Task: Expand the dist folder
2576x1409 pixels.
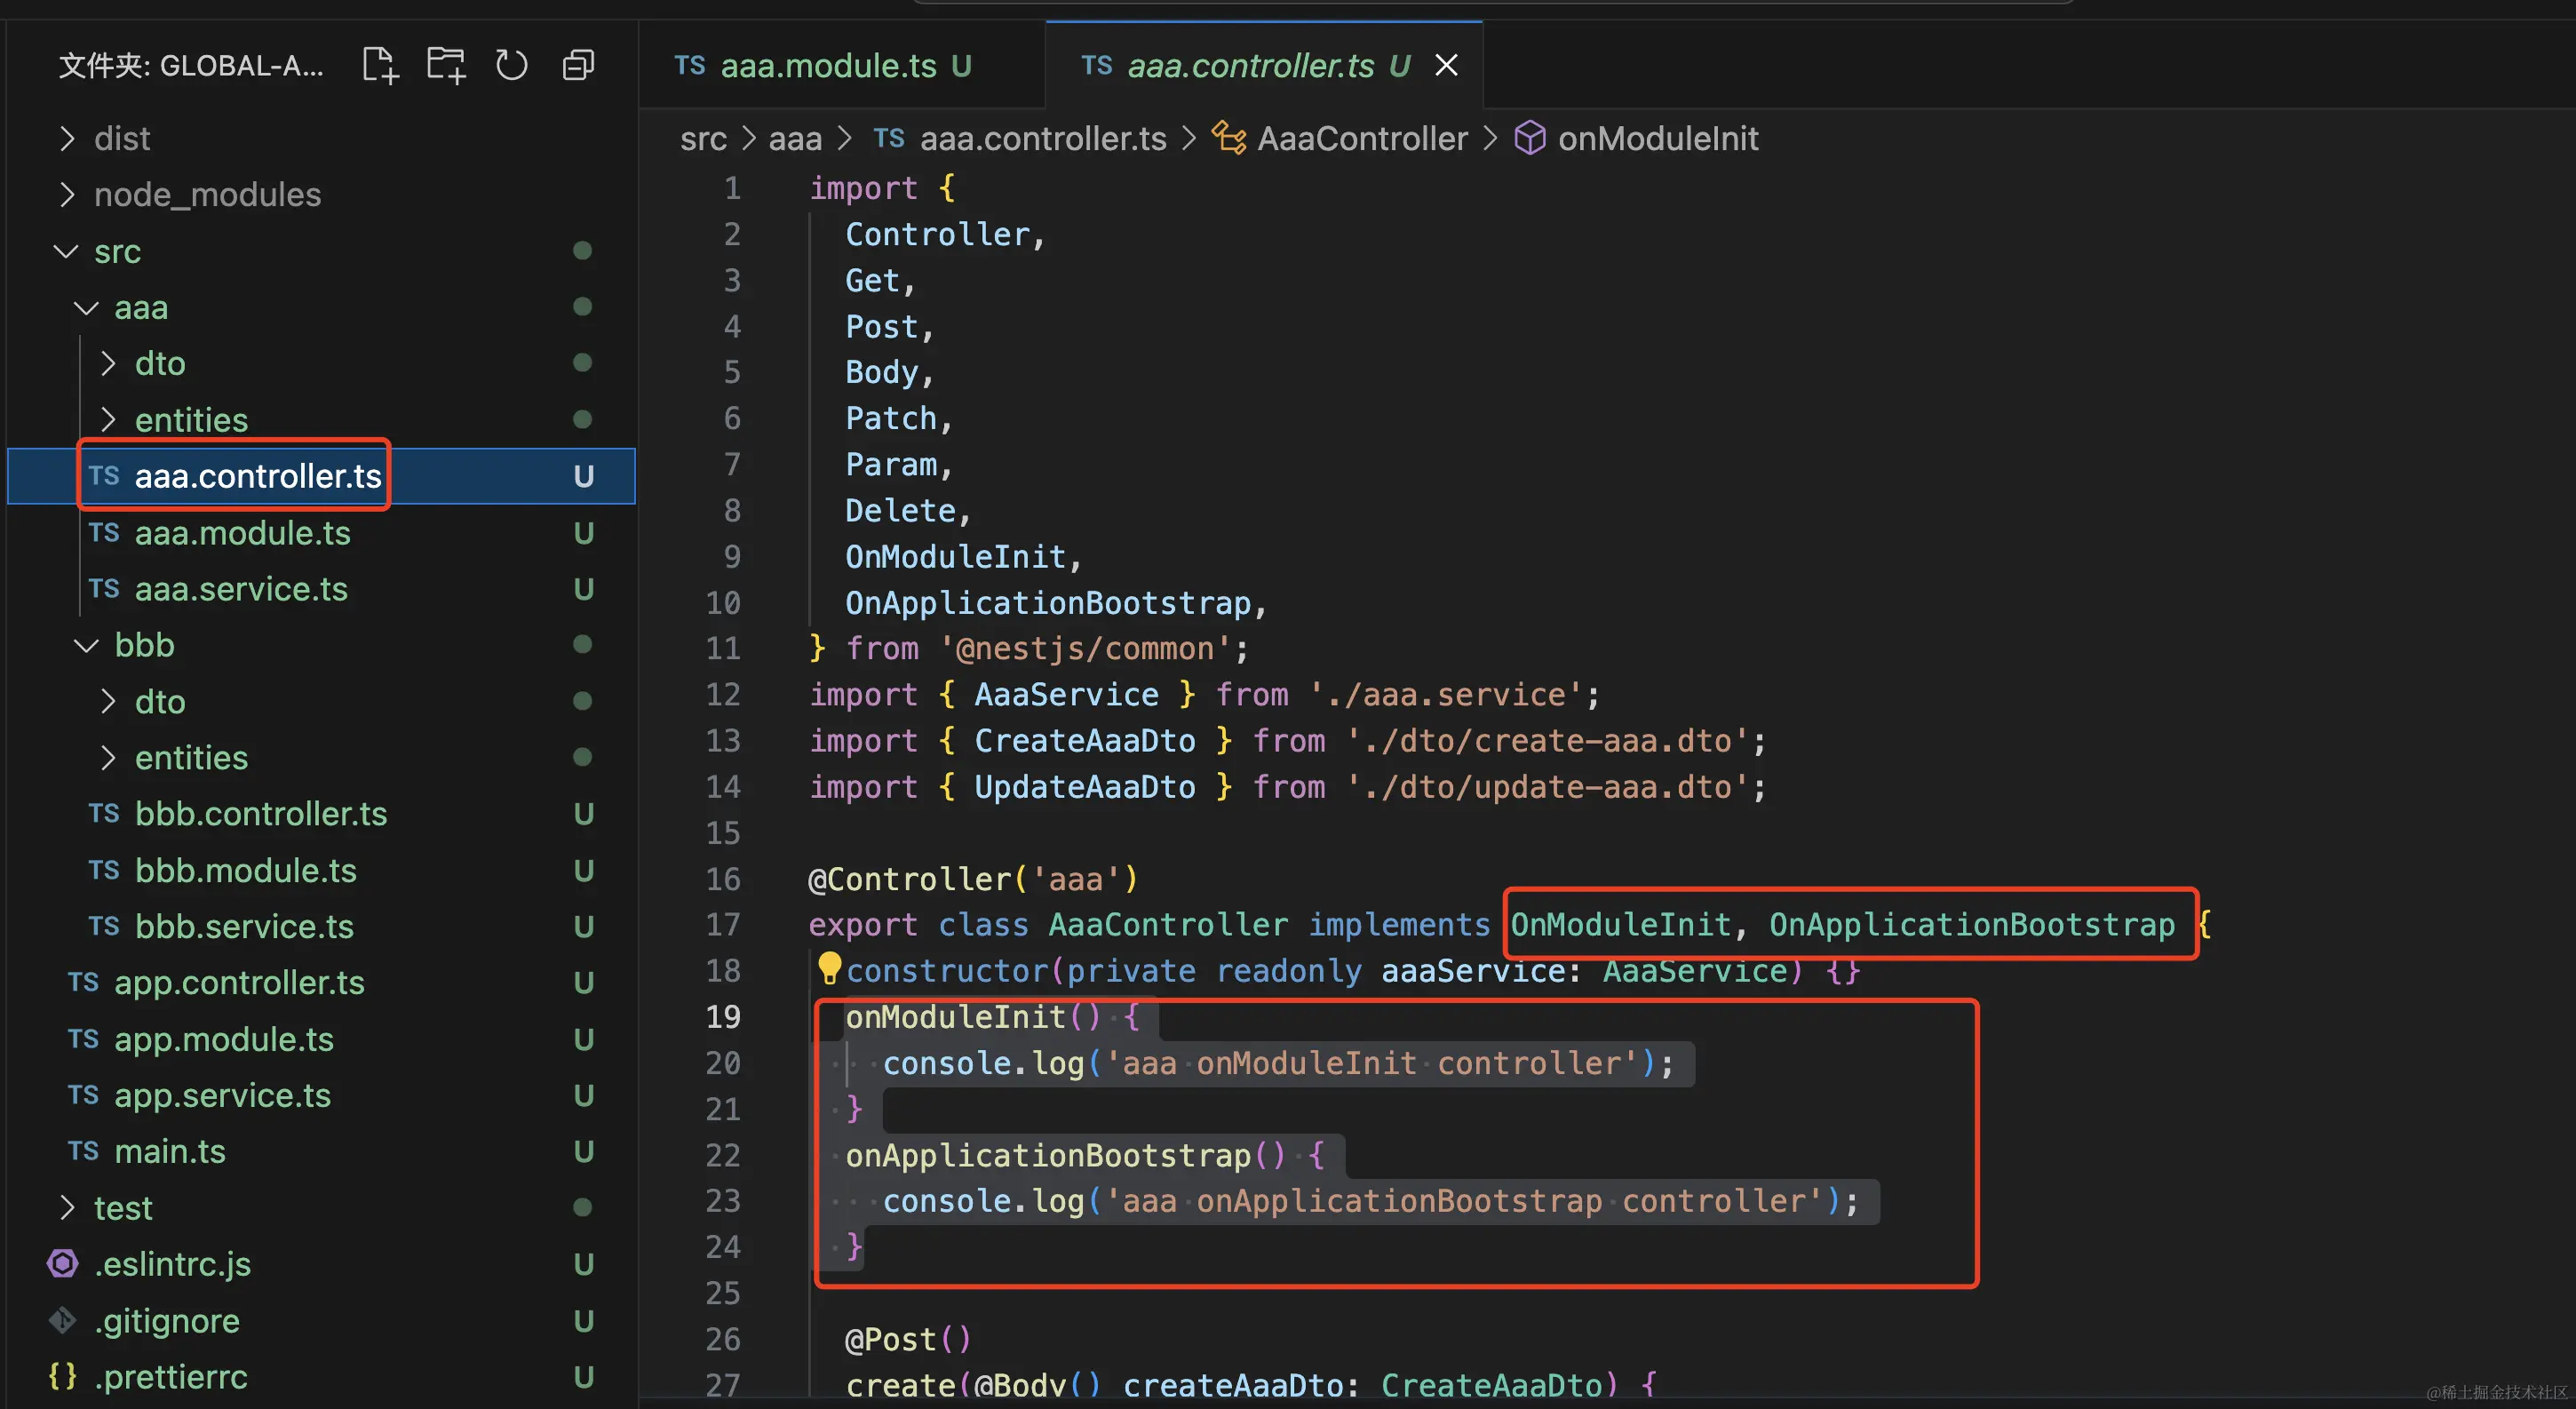Action: [x=121, y=138]
